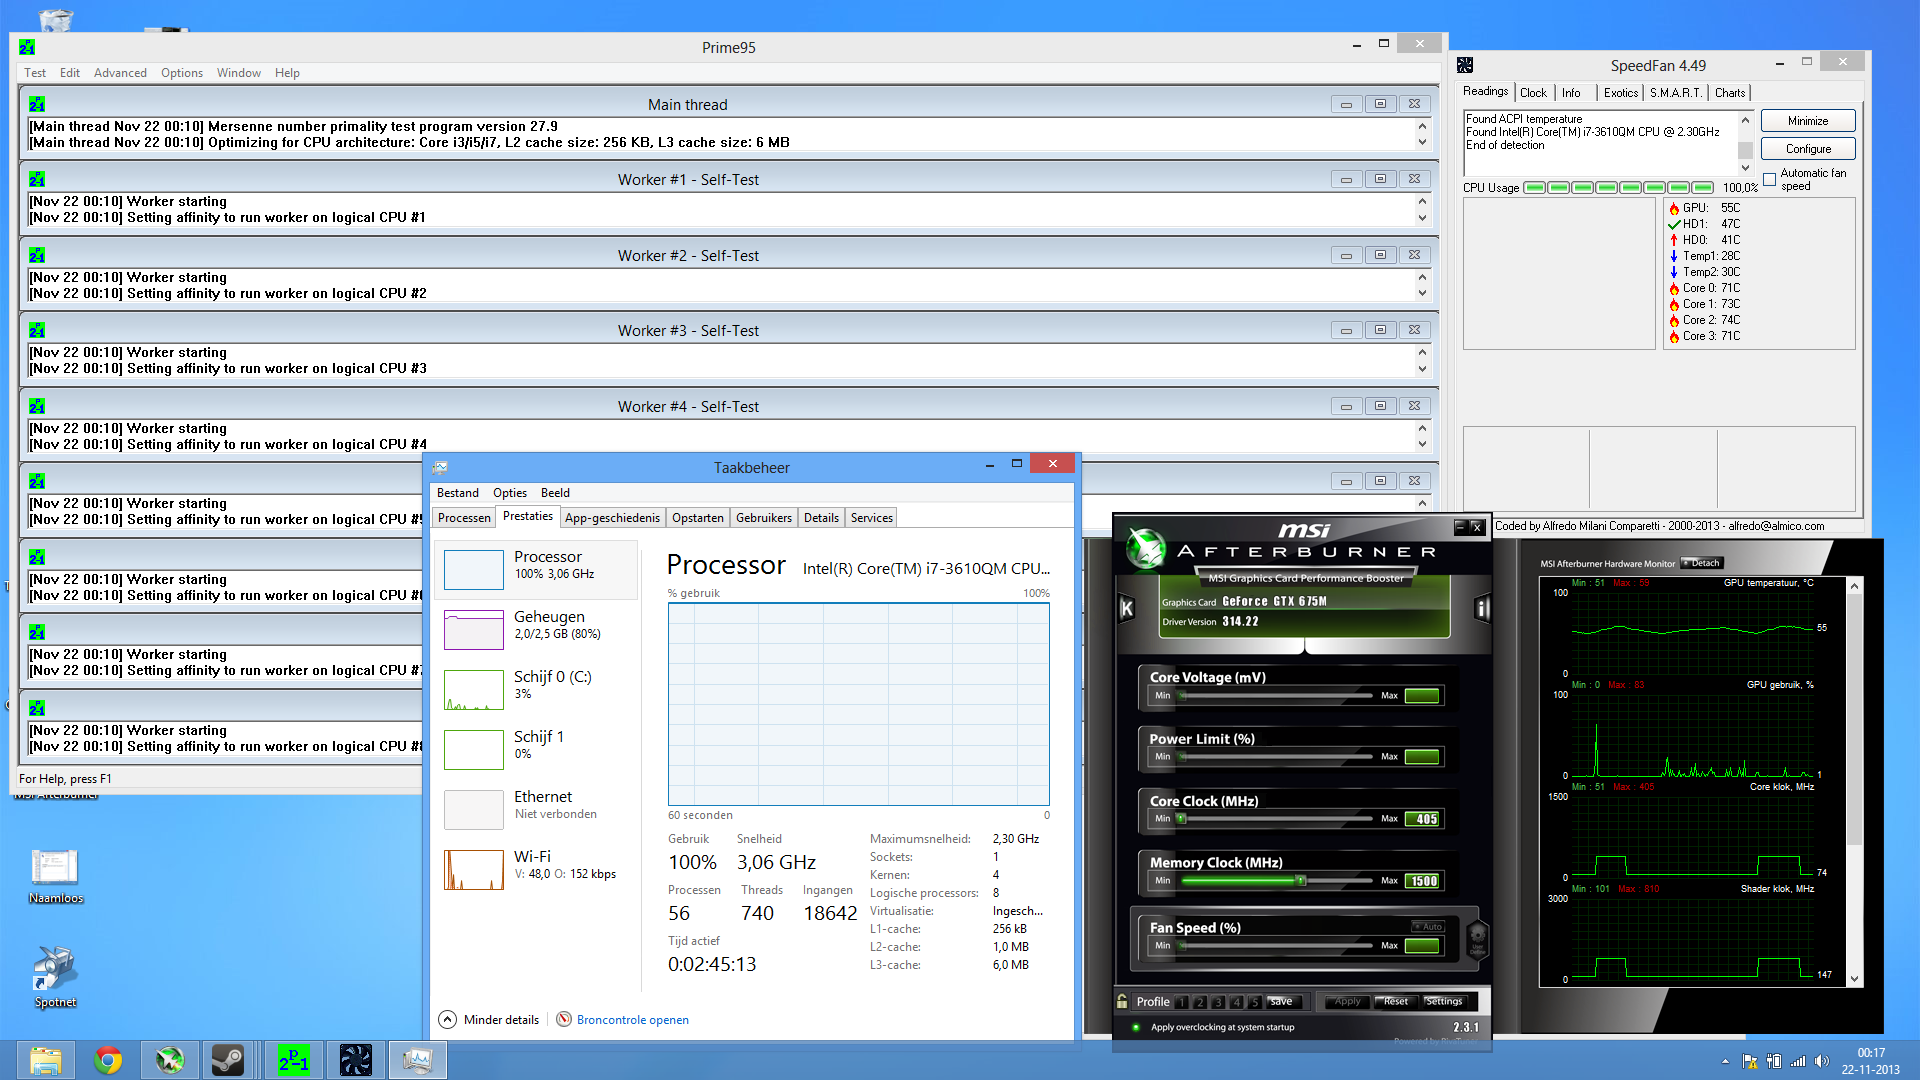Click the Memory Clock slider handle
The height and width of the screenshot is (1080, 1920).
pos(1301,881)
